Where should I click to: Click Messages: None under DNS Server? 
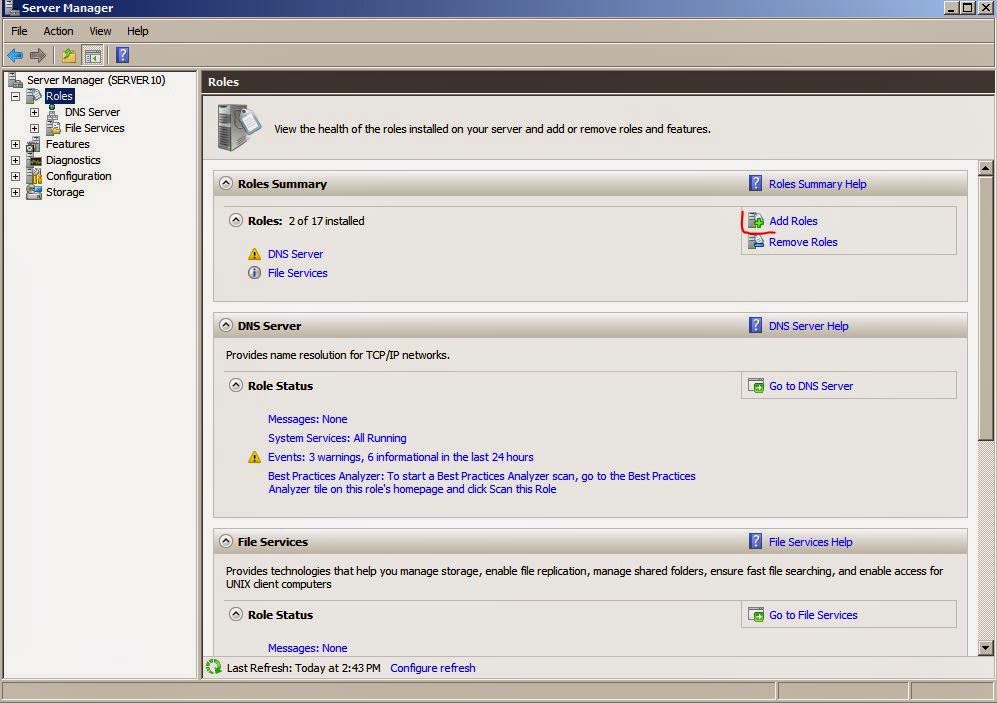click(307, 419)
